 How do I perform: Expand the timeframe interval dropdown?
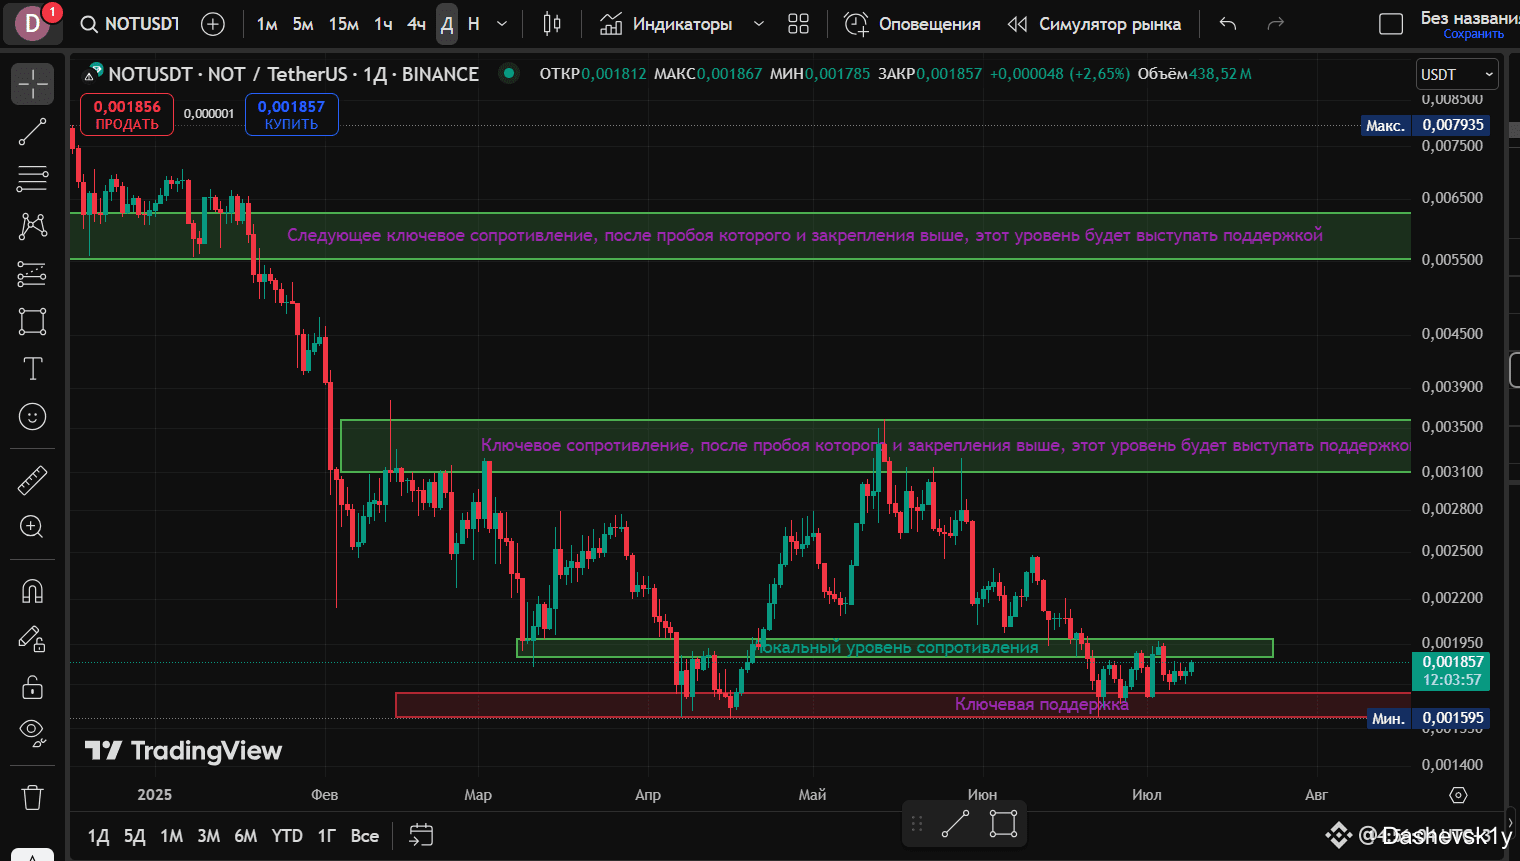tap(502, 24)
